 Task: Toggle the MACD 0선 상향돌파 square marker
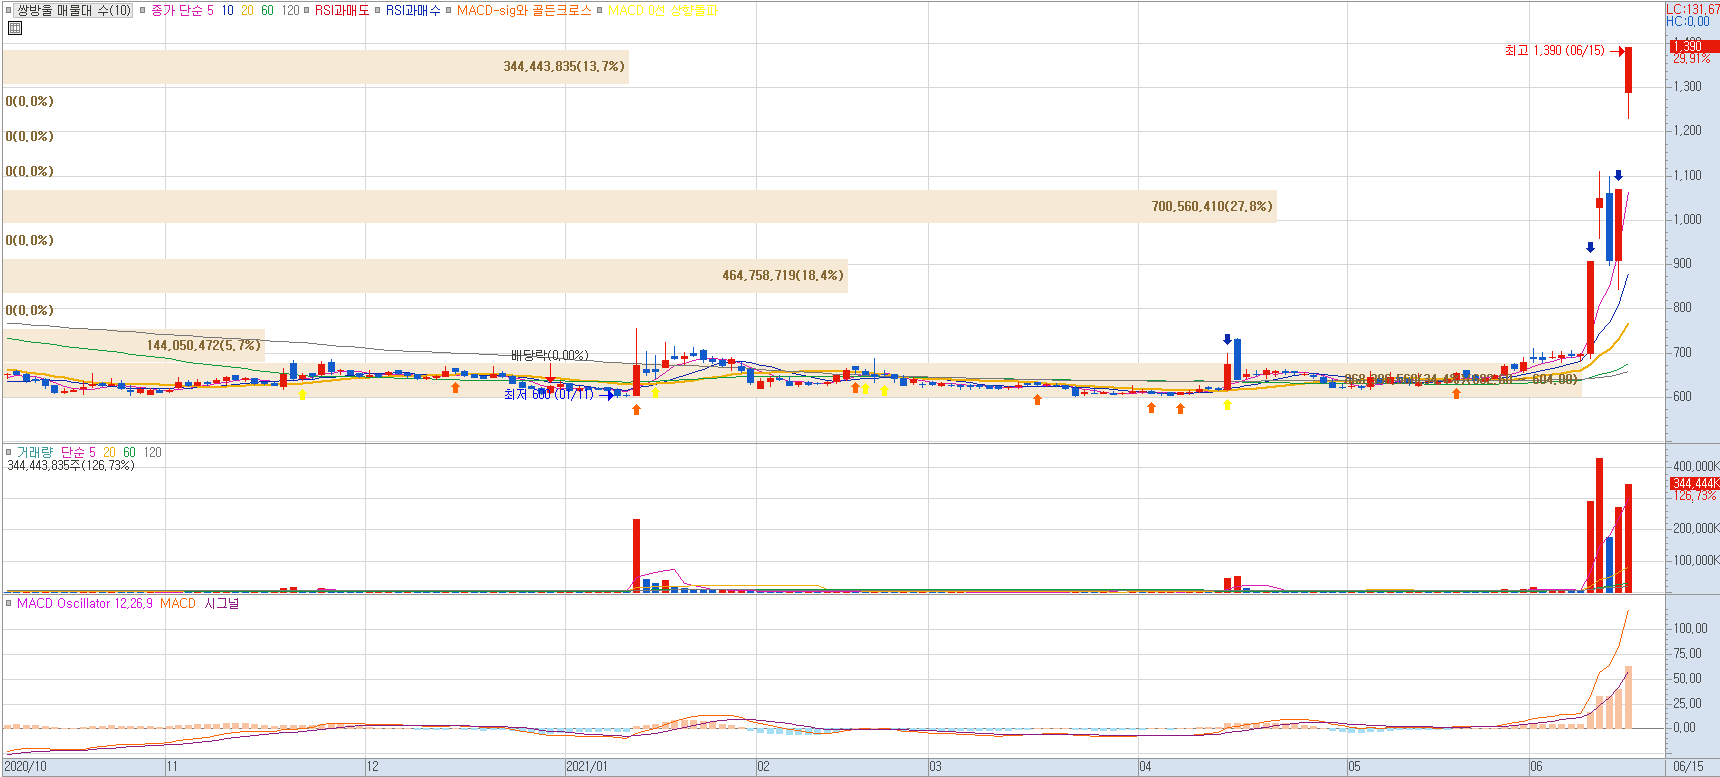599,10
